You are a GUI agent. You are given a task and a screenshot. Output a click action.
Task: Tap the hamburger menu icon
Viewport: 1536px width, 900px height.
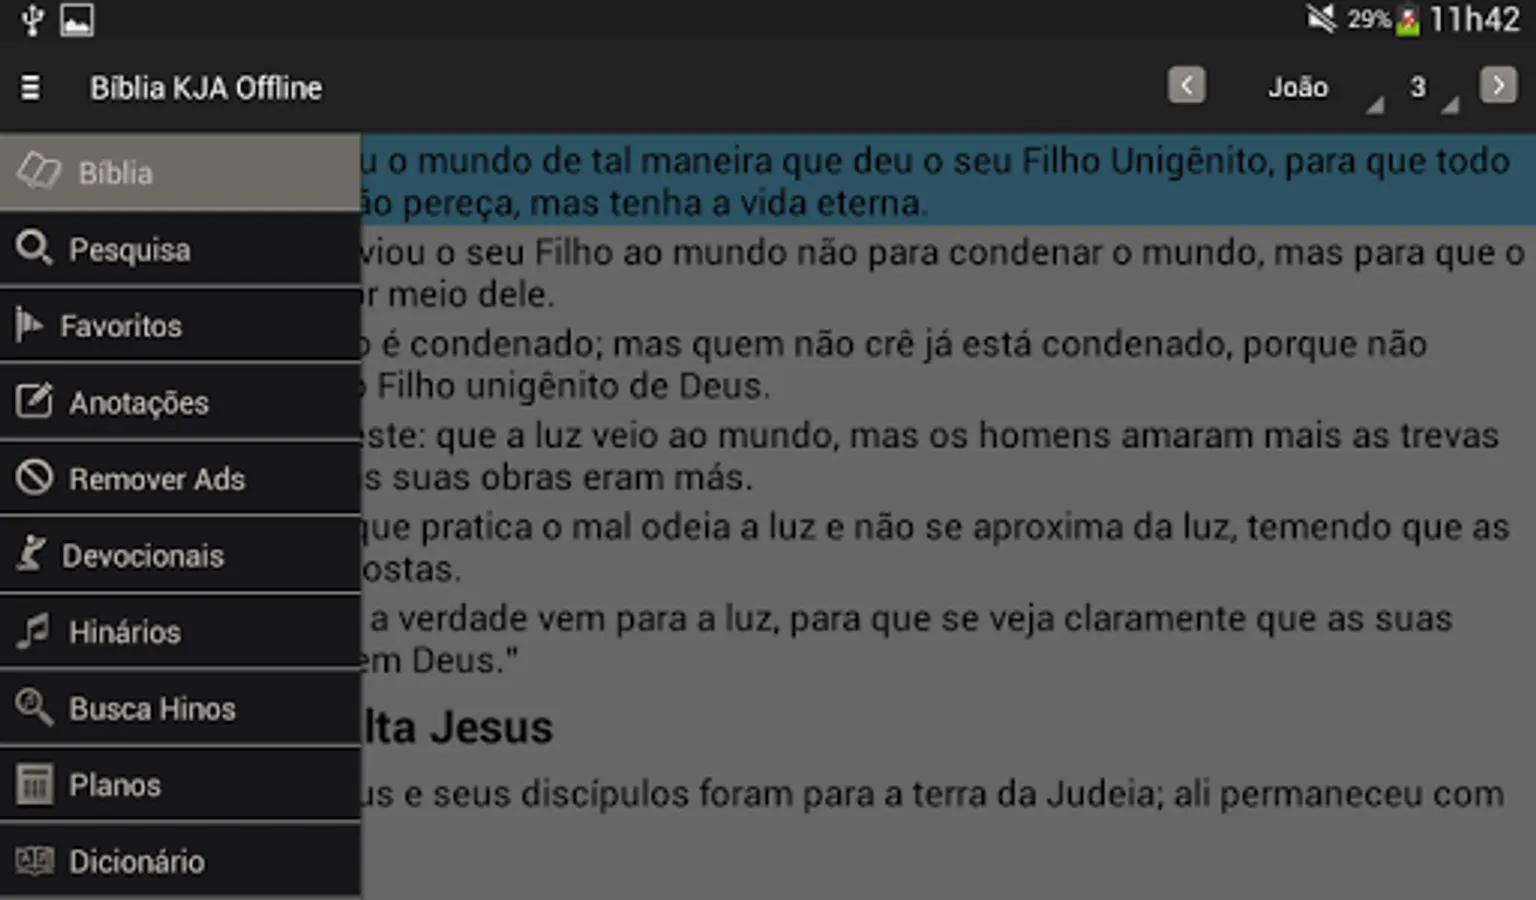click(31, 88)
